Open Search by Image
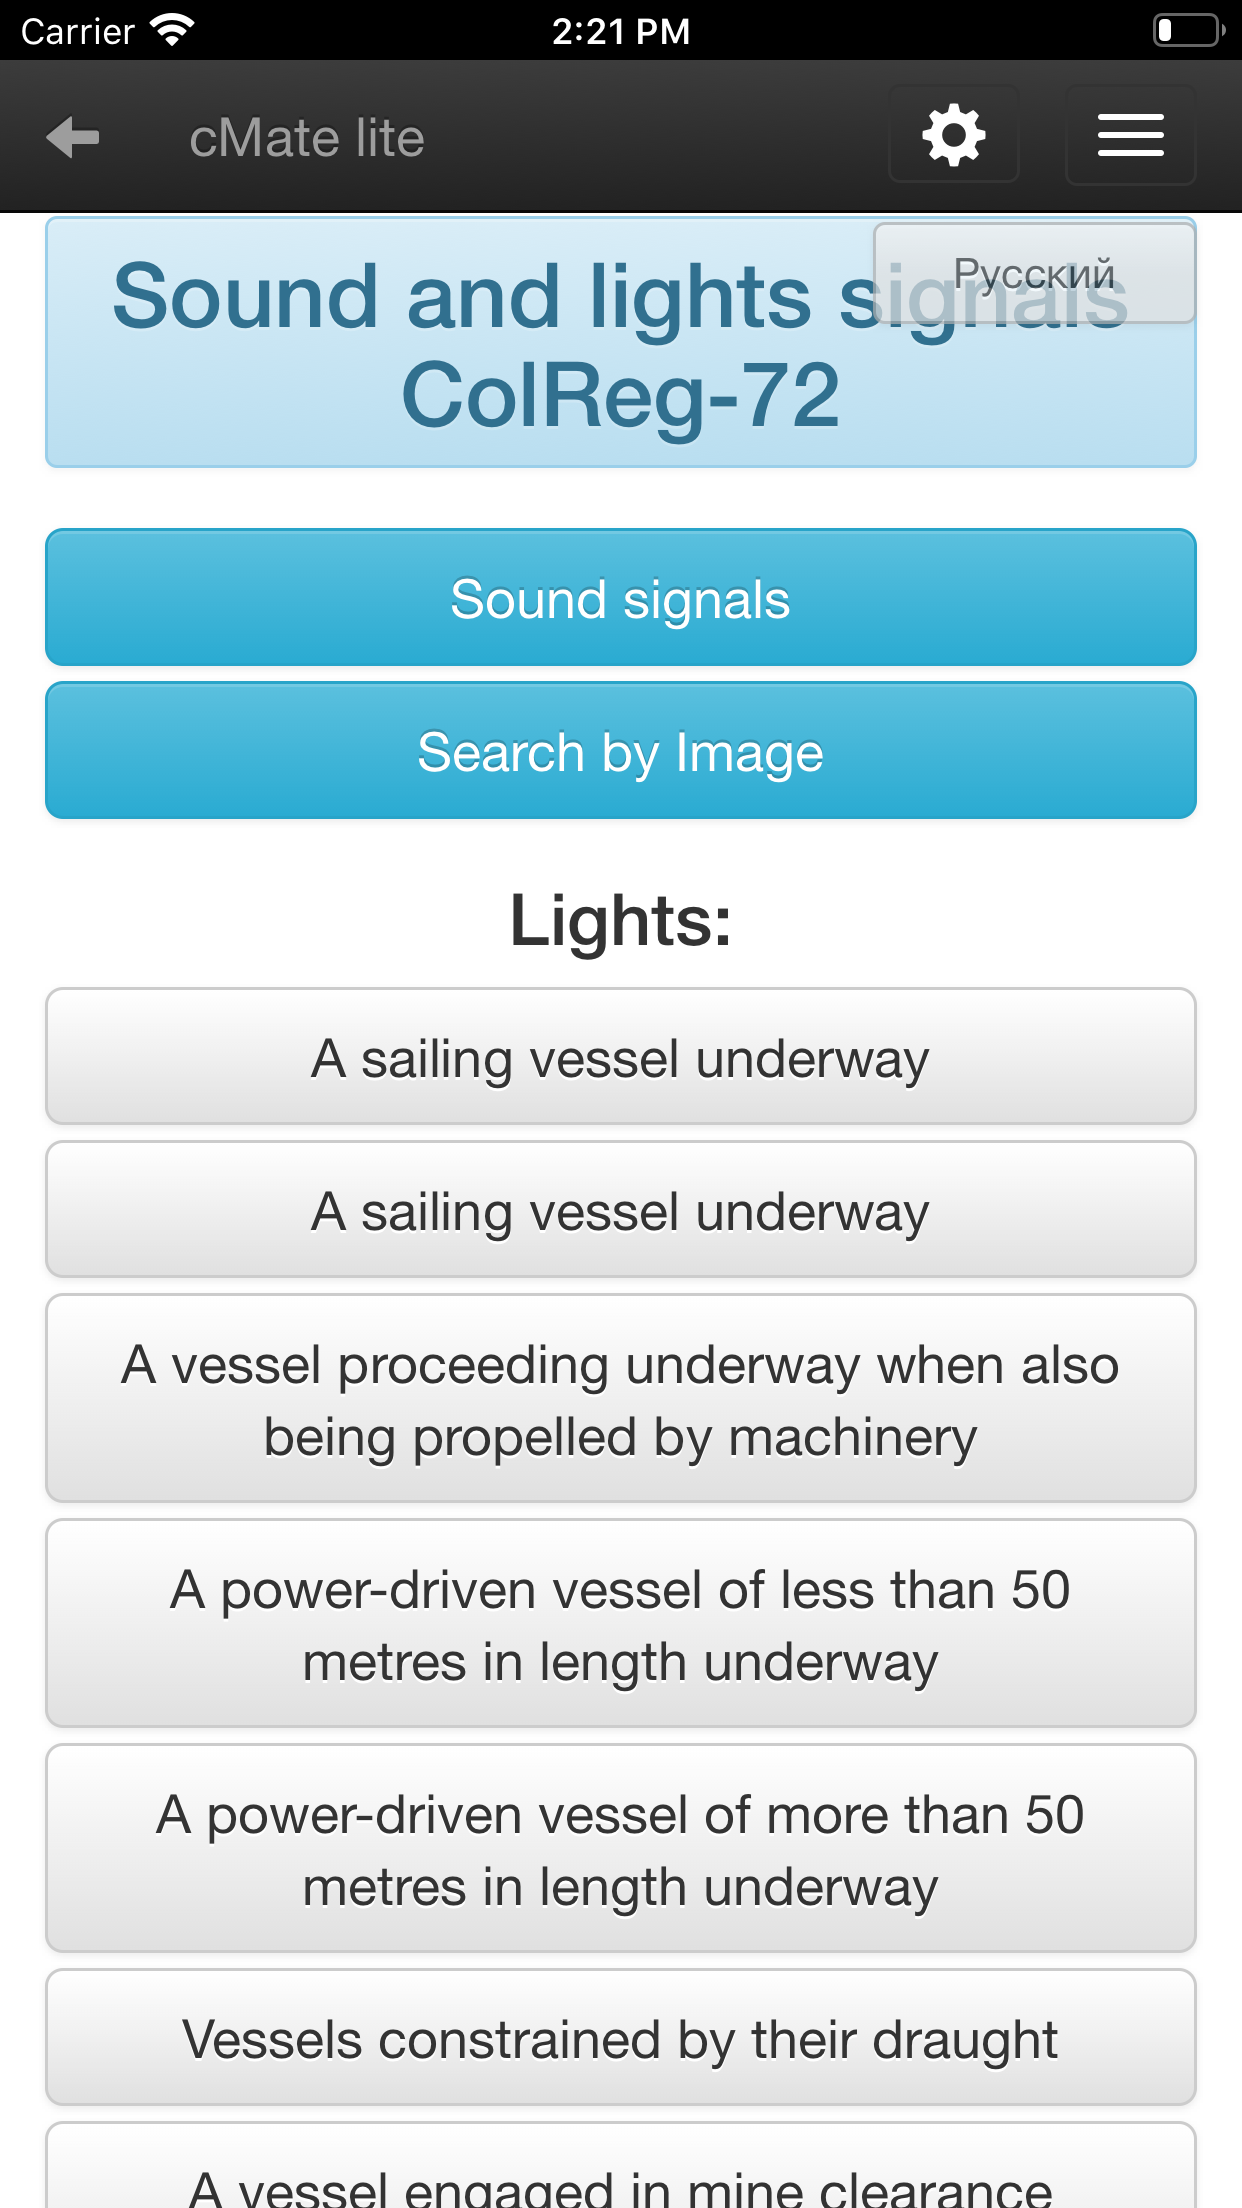 click(x=621, y=751)
